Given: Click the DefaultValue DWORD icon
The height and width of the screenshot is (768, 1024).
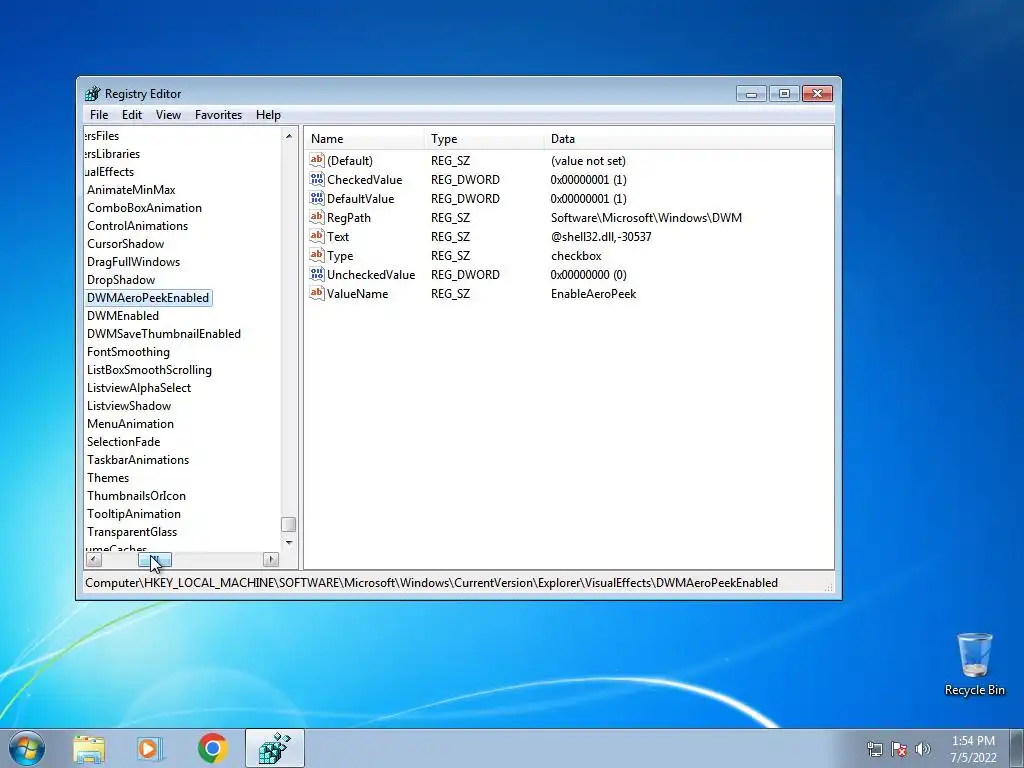Looking at the screenshot, I should tap(317, 198).
